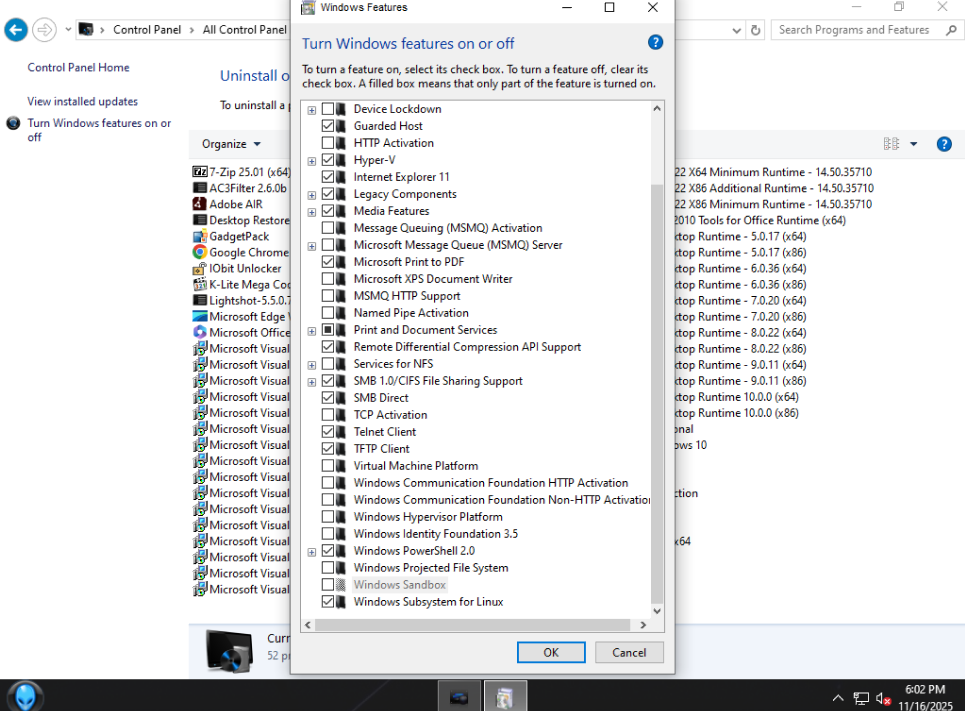Select IObit Unlocker program icon
The width and height of the screenshot is (965, 711).
199,268
